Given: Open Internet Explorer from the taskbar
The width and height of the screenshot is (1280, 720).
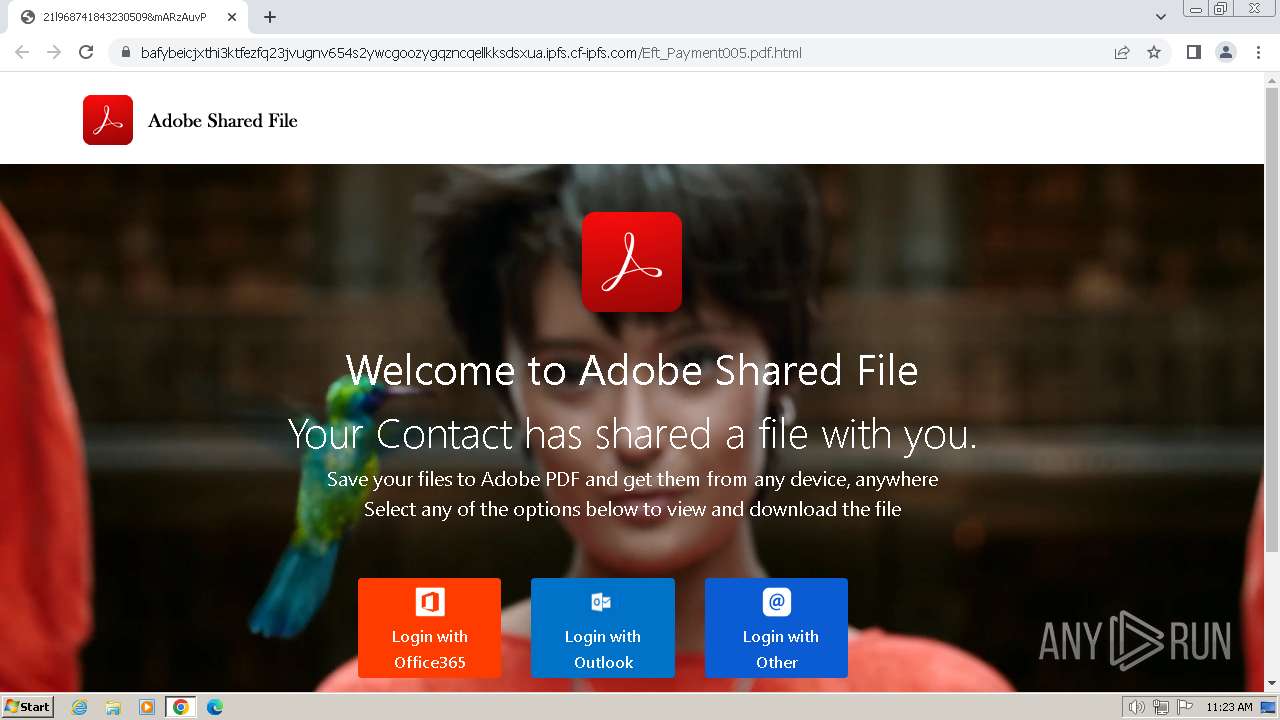Looking at the screenshot, I should click(80, 707).
